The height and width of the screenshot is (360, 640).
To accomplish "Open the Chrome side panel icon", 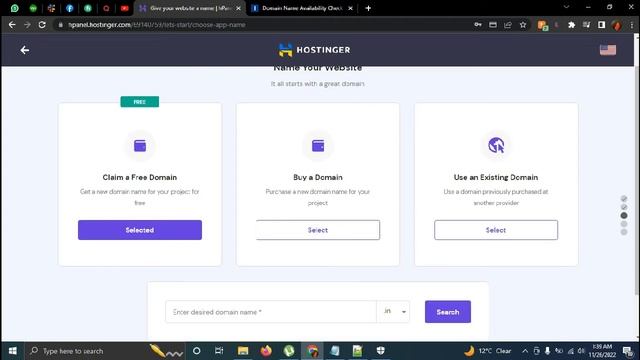I will point(601,25).
